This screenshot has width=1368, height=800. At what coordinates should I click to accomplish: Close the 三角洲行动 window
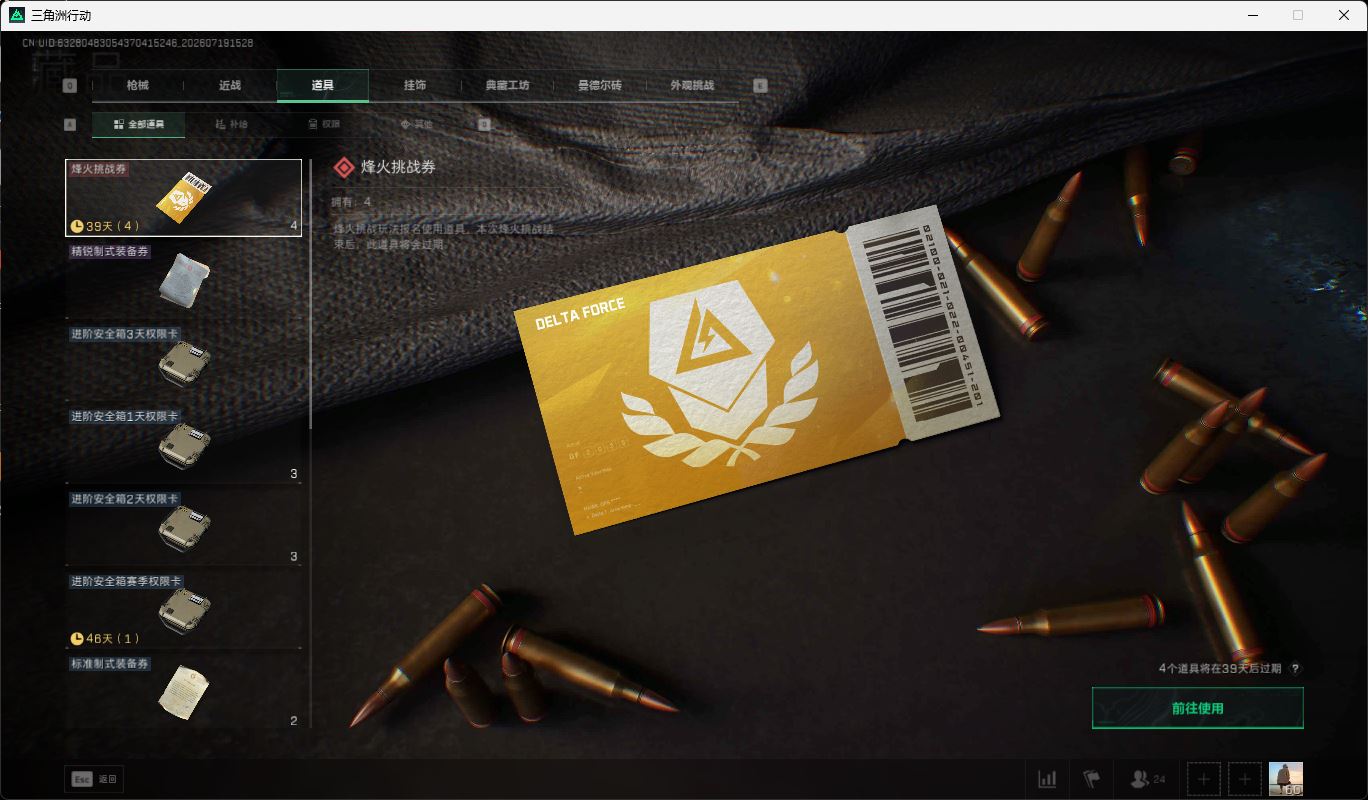click(x=1344, y=15)
